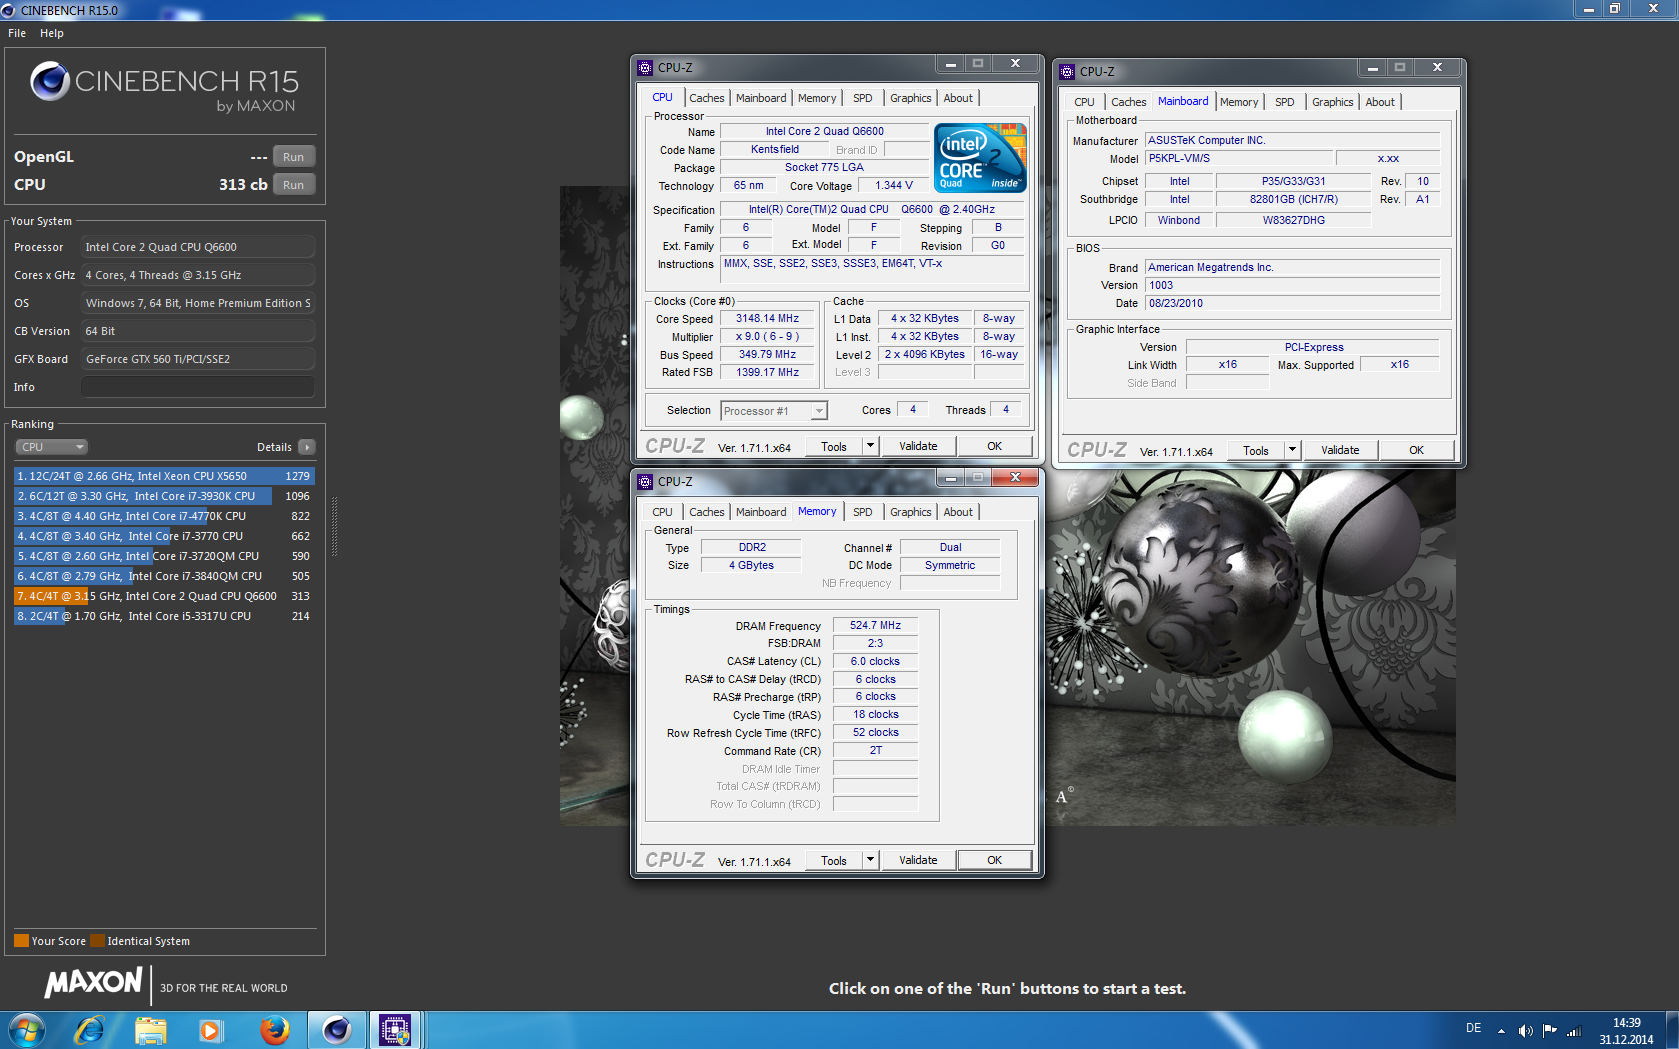The image size is (1679, 1049).
Task: Open Action Center flag tray icon
Action: click(x=1549, y=1031)
